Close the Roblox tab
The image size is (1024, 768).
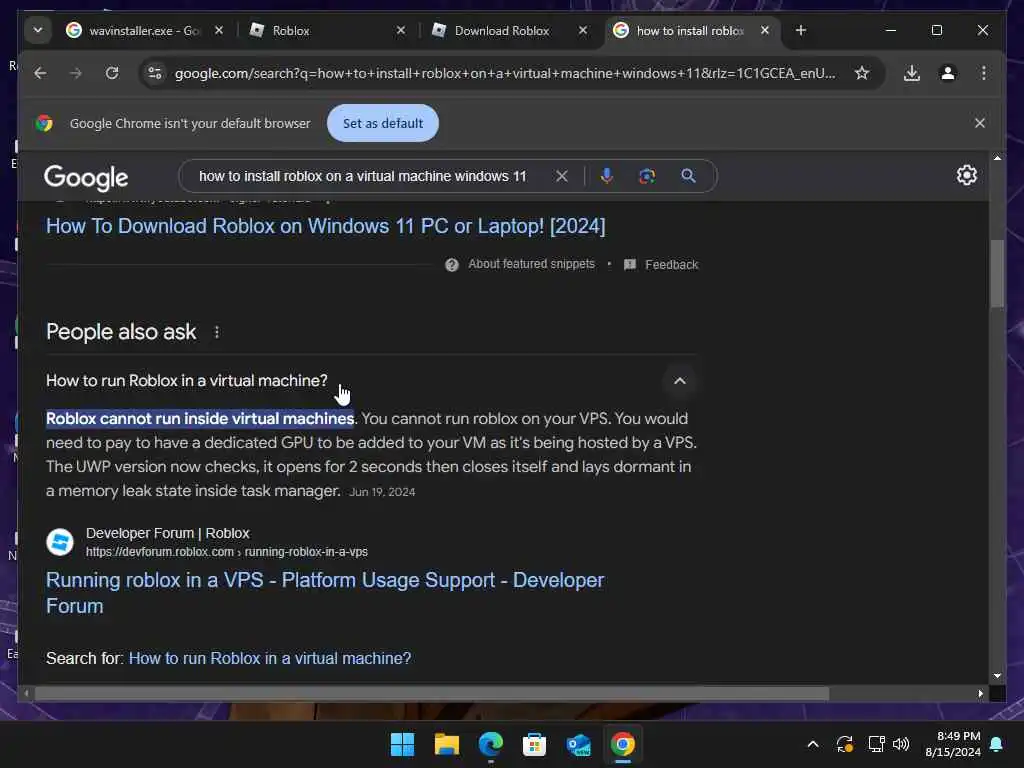401,31
